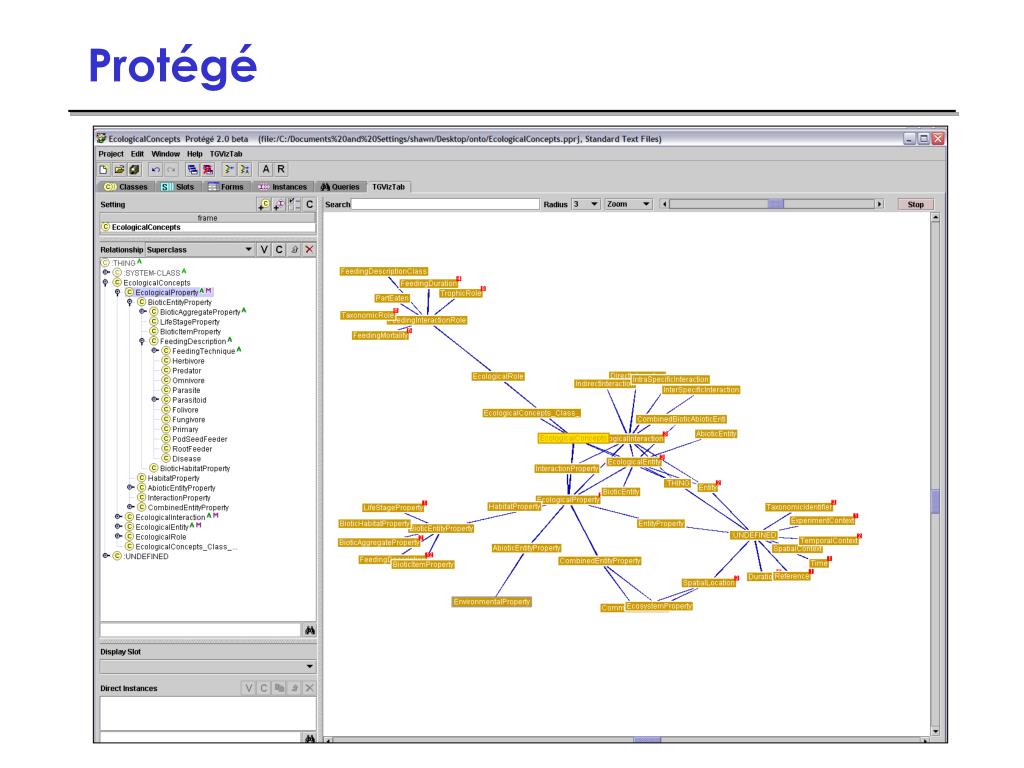Screen dimensions: 1024x768
Task: Click the A toolbar button
Action: 266,170
